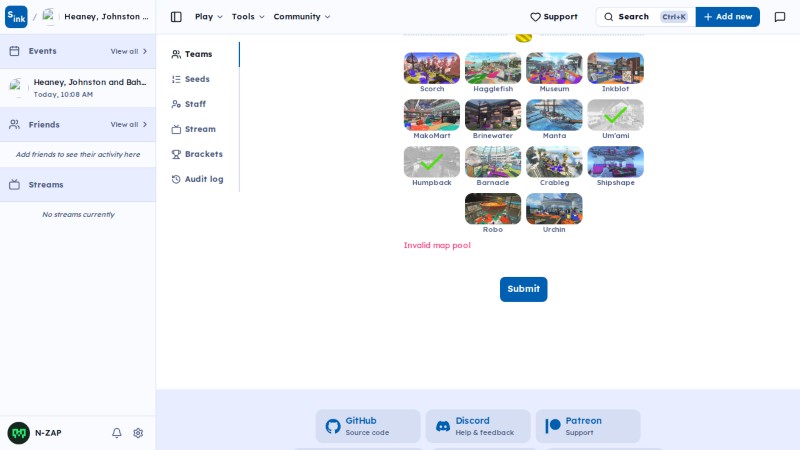Select the Inkblot map

(x=615, y=68)
